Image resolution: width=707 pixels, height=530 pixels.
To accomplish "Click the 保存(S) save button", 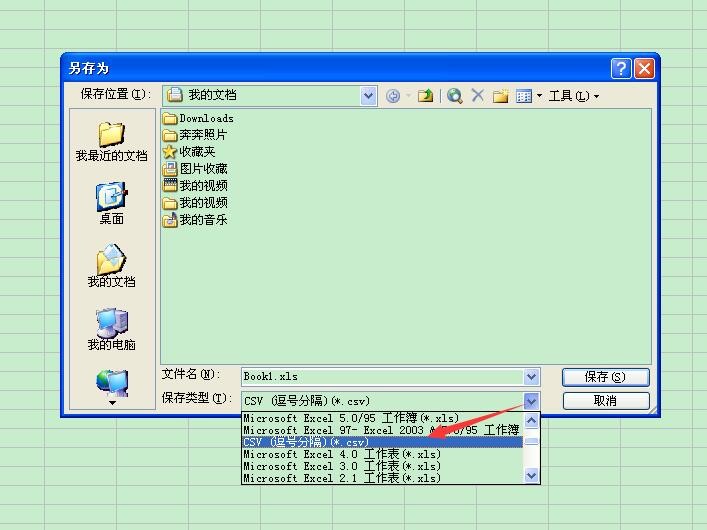I will click(606, 377).
